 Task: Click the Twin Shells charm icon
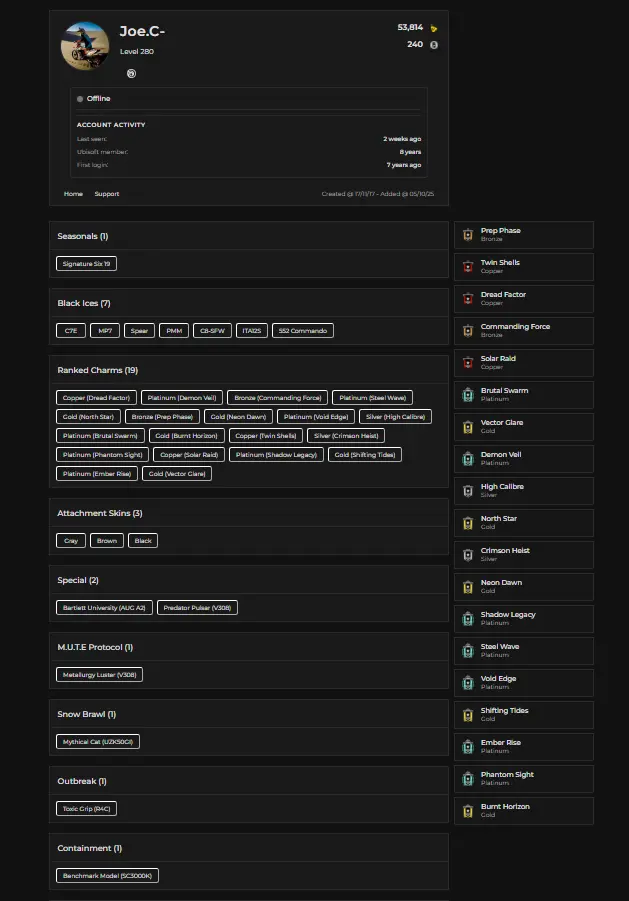(x=468, y=267)
